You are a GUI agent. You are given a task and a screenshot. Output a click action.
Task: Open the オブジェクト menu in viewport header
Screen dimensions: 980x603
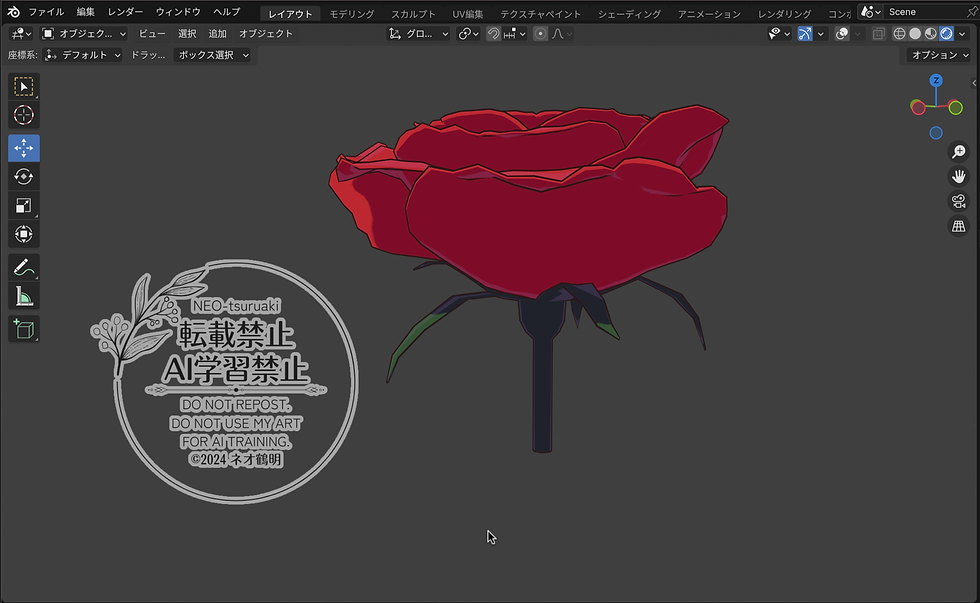(x=266, y=34)
